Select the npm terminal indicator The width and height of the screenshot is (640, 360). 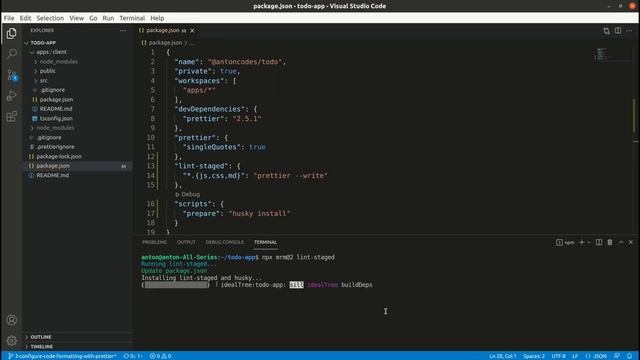[565, 242]
